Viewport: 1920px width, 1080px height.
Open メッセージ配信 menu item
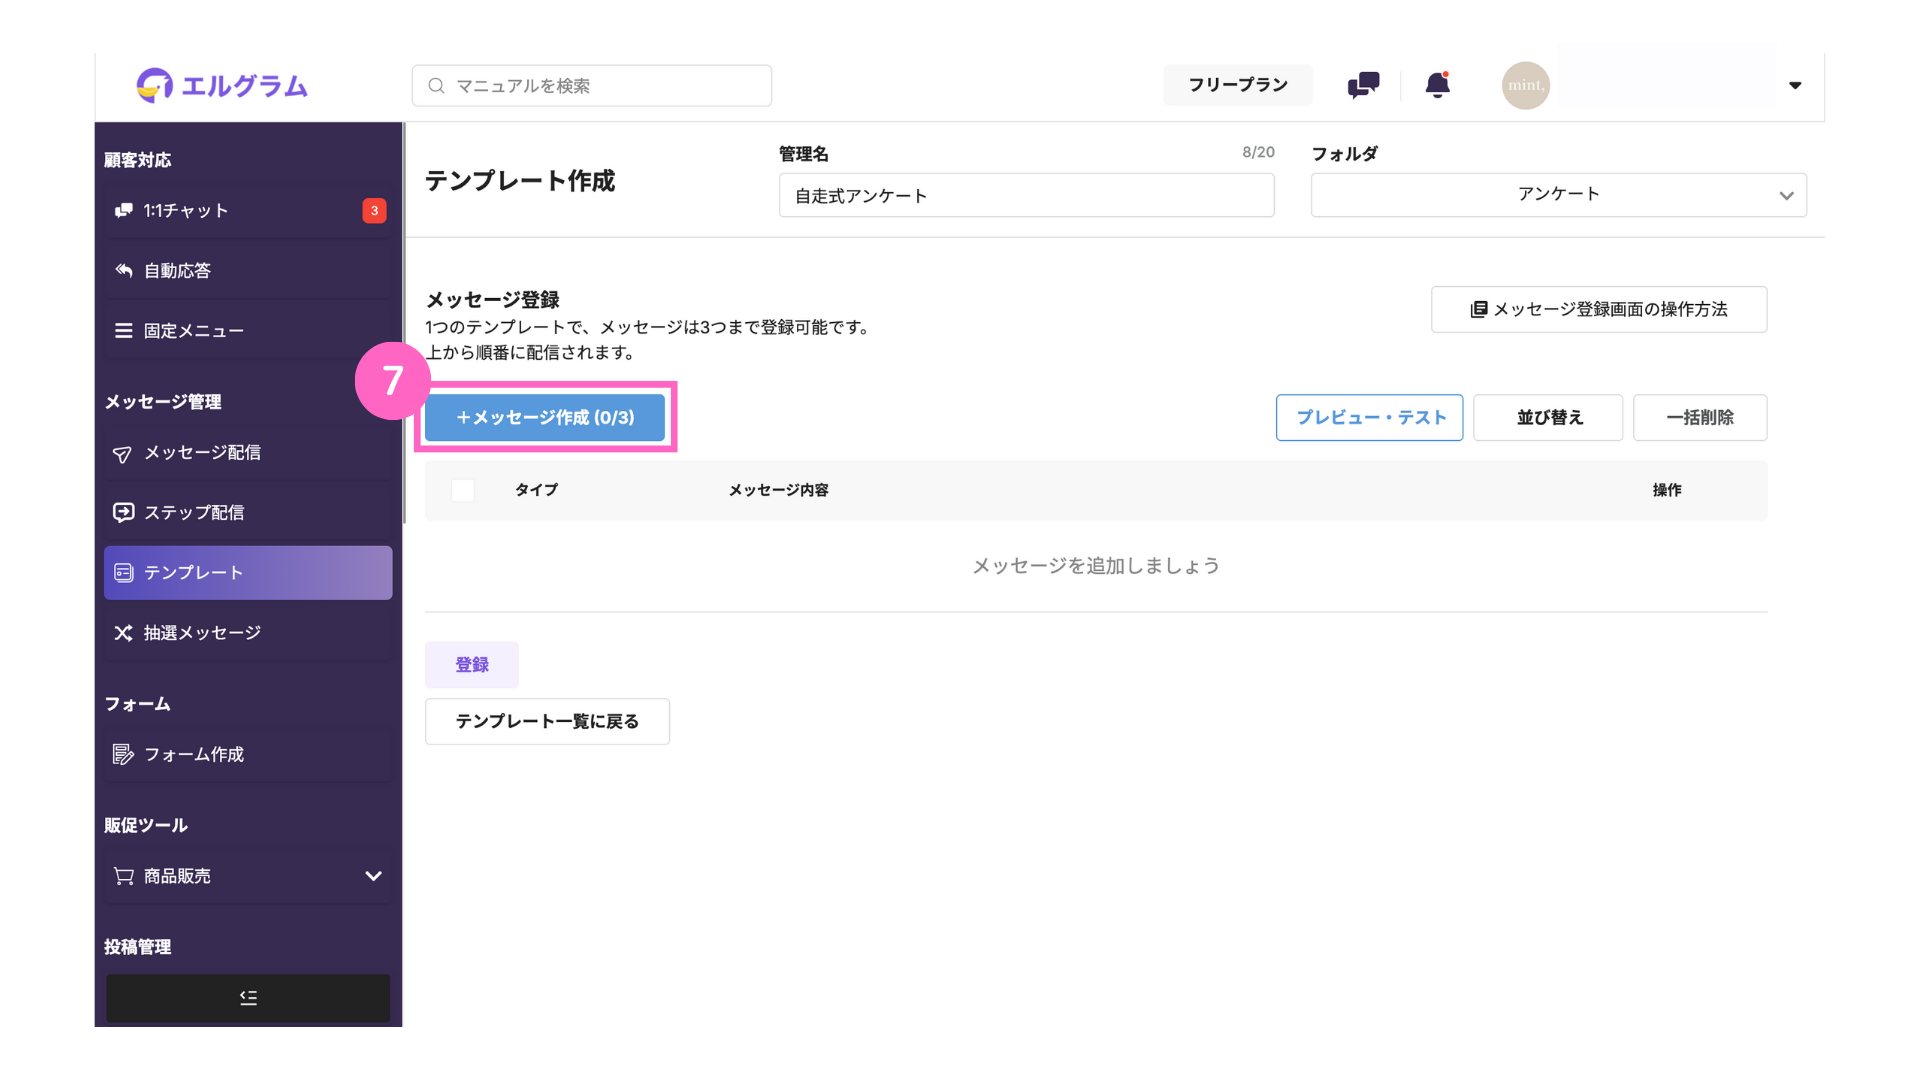tap(248, 453)
